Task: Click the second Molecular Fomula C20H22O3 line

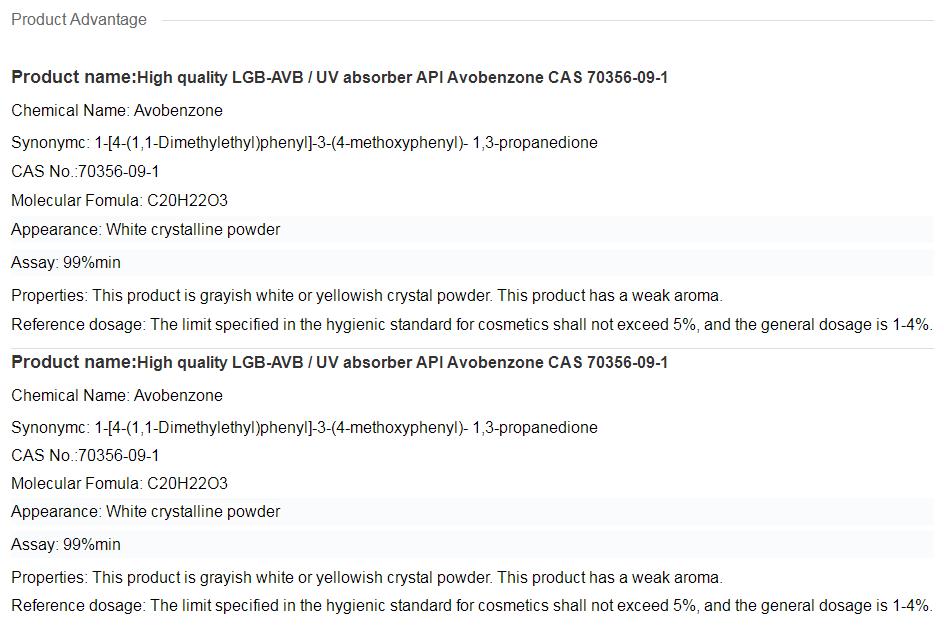Action: (x=119, y=483)
